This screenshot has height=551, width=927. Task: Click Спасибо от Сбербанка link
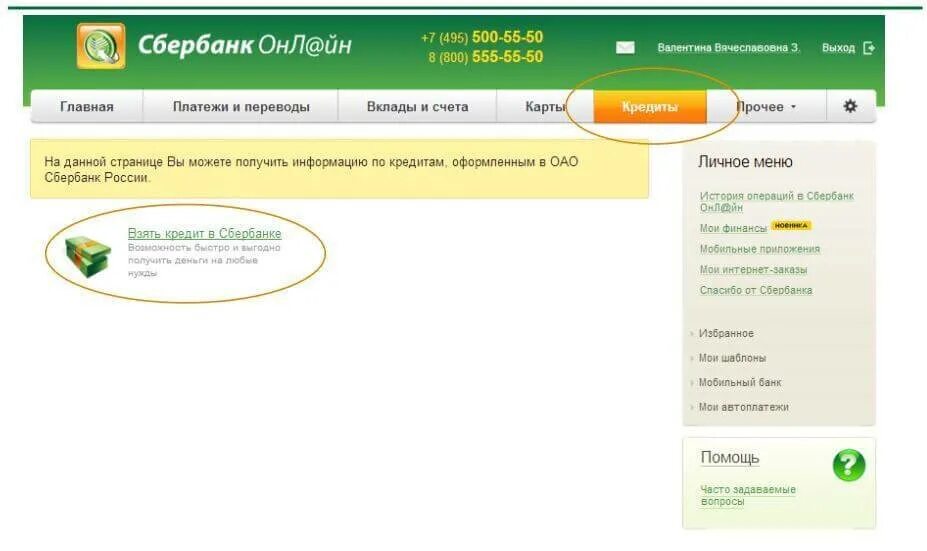(756, 290)
